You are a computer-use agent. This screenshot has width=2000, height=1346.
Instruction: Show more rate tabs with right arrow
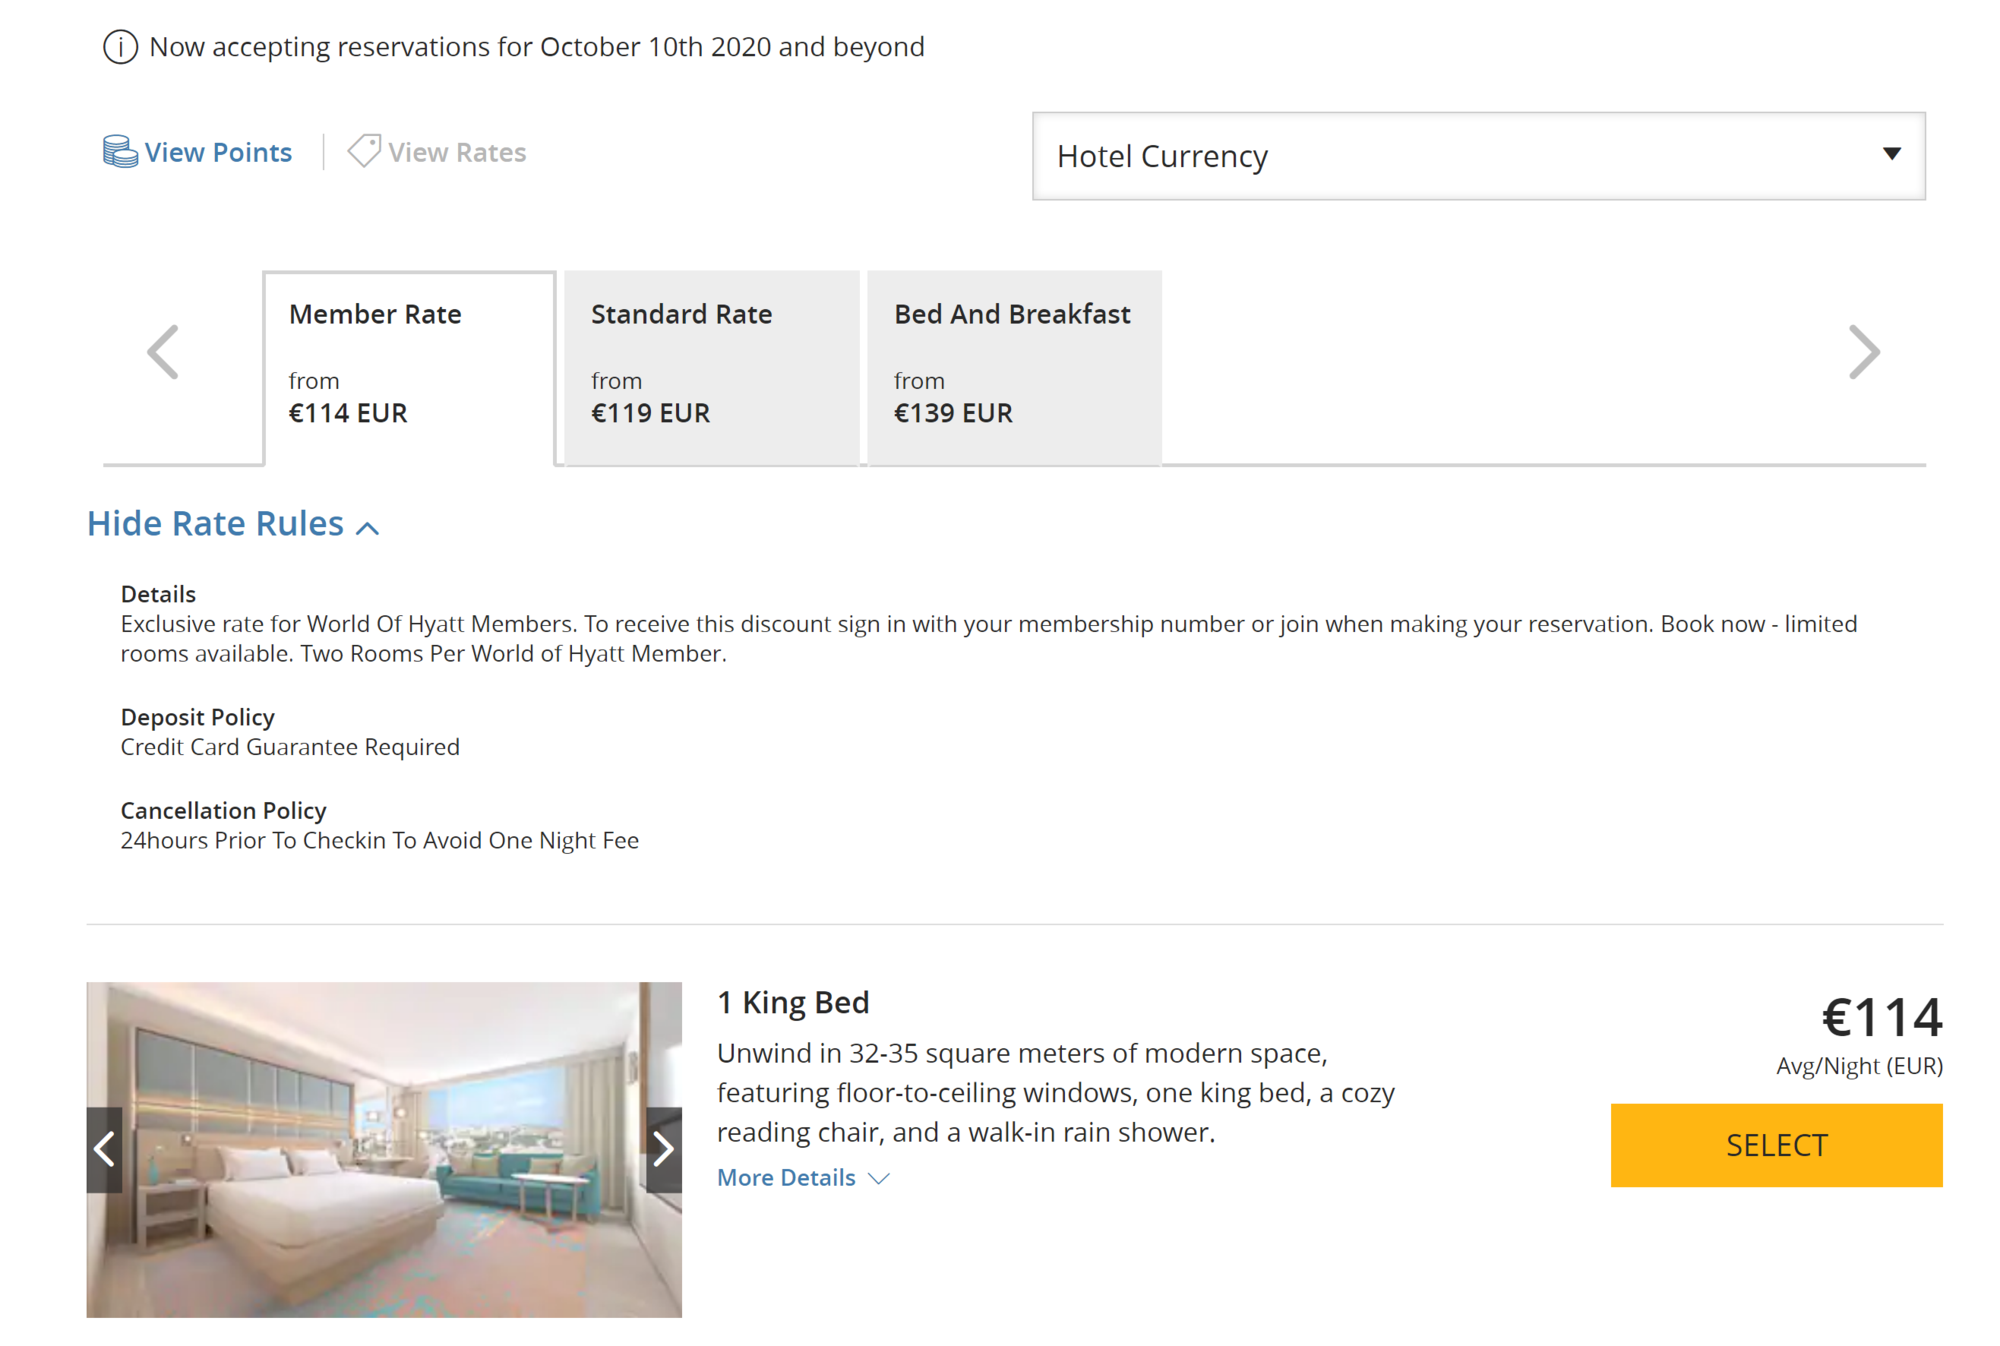tap(1864, 352)
